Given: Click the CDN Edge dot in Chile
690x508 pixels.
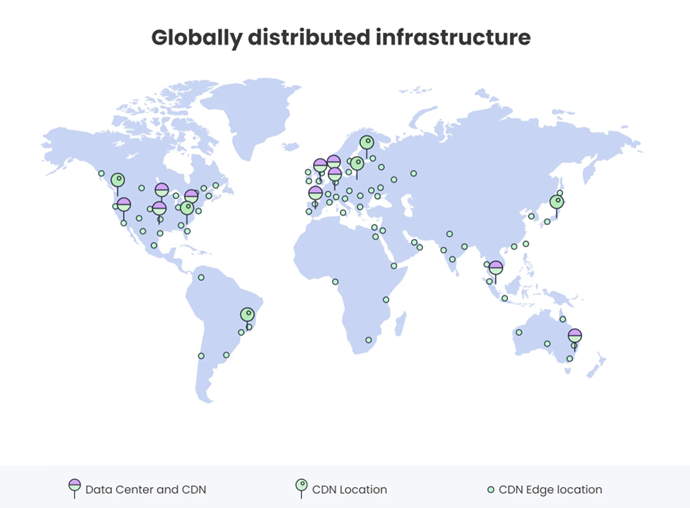Looking at the screenshot, I should [202, 356].
